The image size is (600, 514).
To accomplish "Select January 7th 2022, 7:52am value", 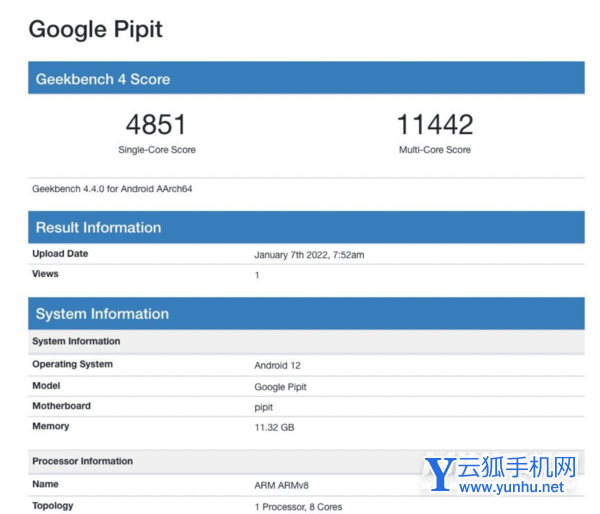I will 309,255.
